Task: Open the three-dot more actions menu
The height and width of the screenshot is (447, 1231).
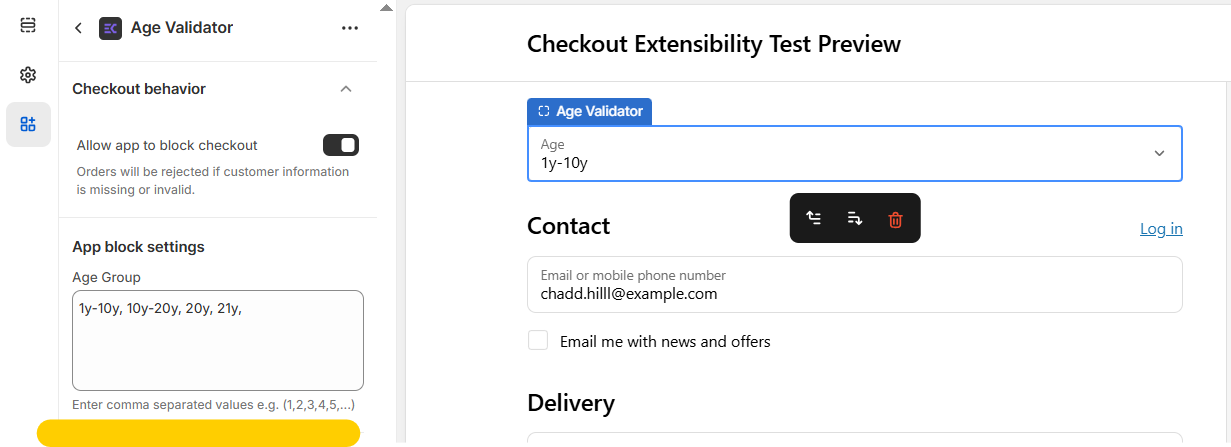Action: click(349, 28)
